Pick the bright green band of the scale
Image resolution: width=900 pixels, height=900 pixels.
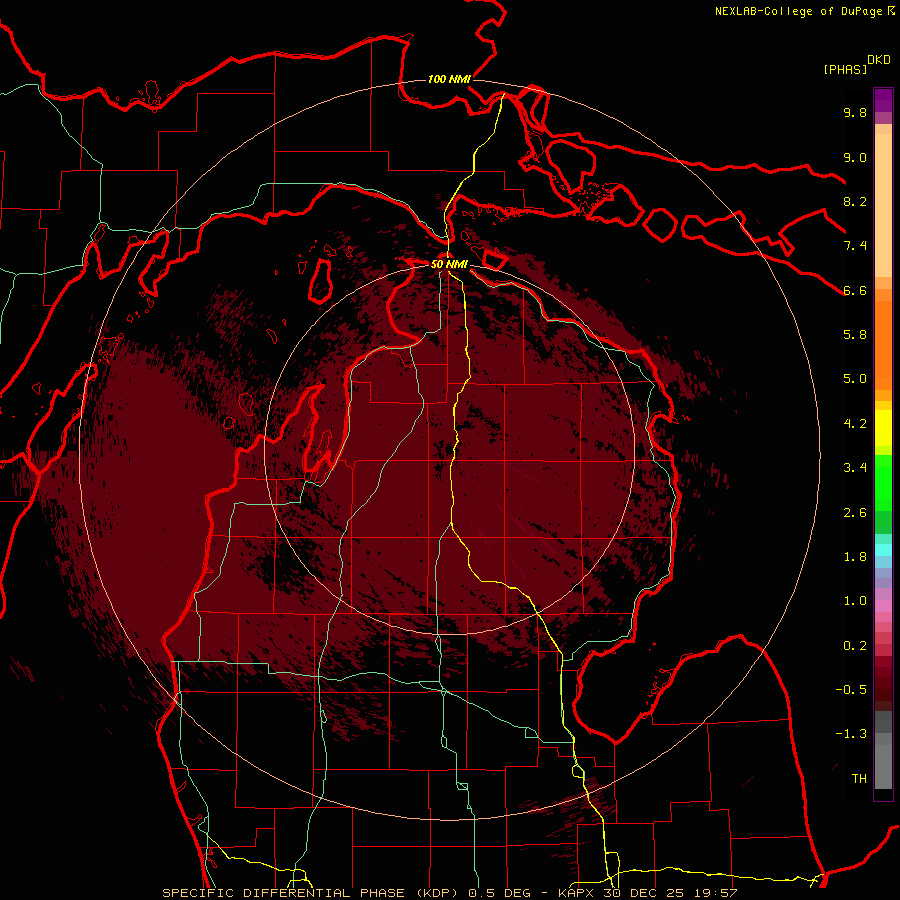[x=883, y=483]
